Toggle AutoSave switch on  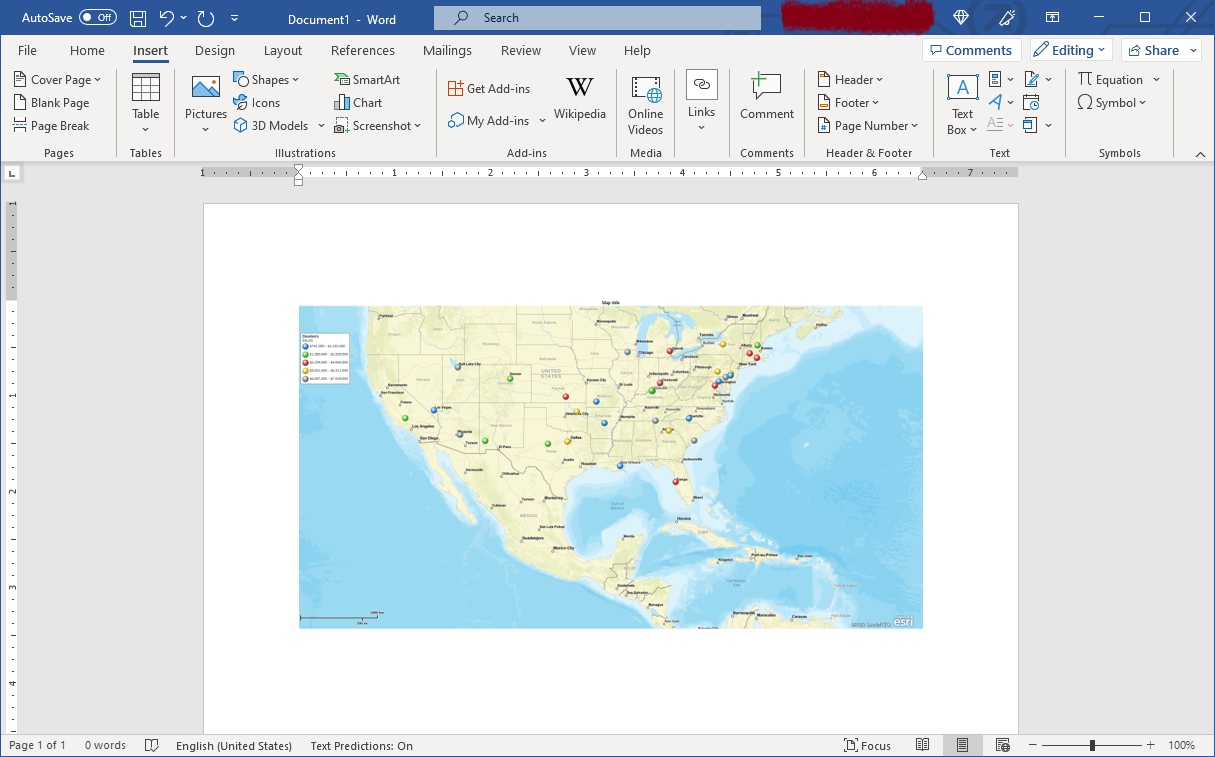[98, 18]
